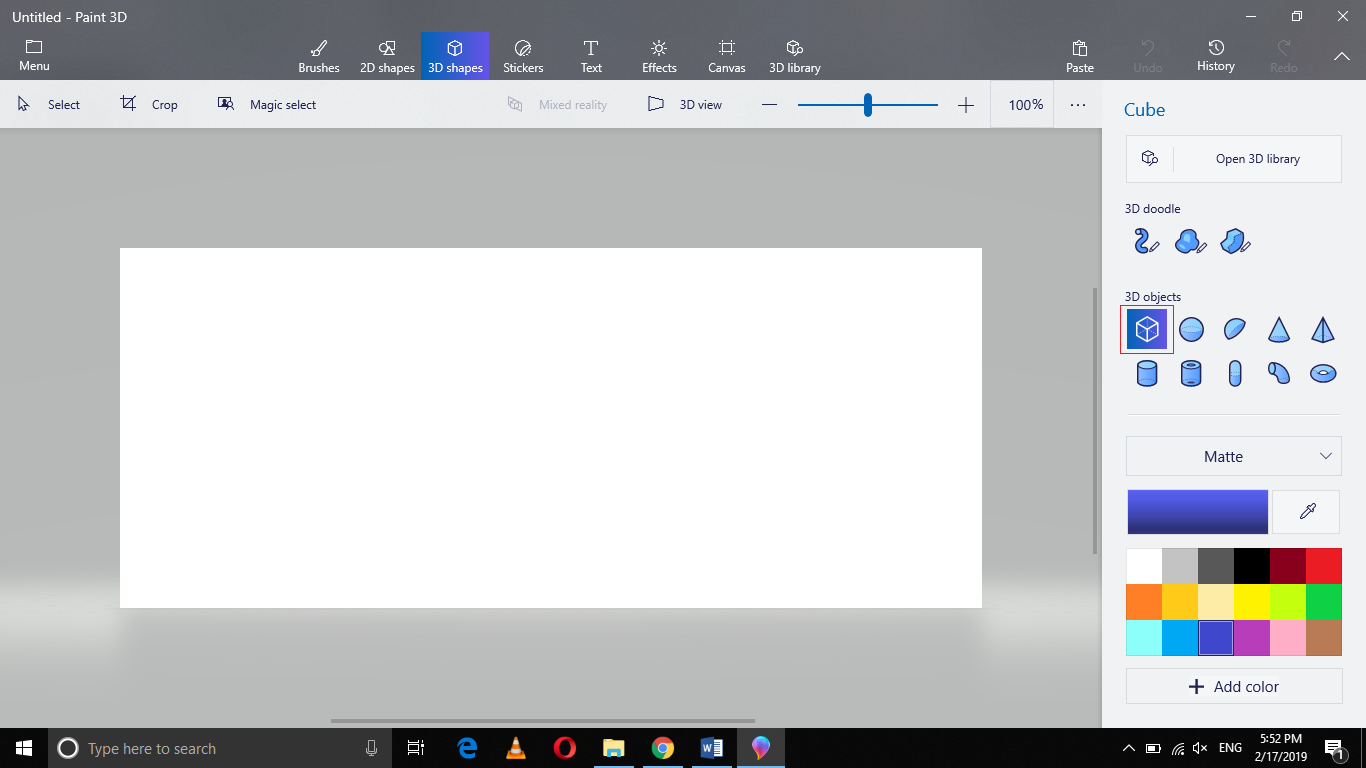This screenshot has height=768, width=1366.
Task: Select the Cone 3D object
Action: point(1279,328)
